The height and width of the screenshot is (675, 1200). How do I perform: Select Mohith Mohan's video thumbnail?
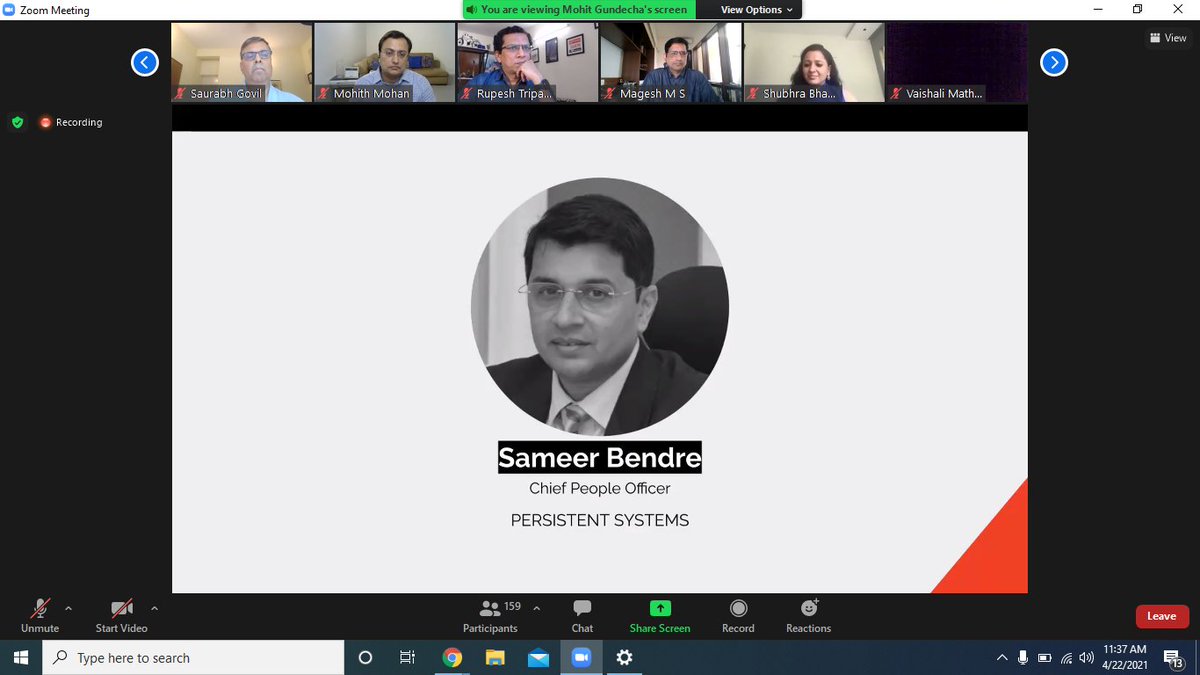click(385, 62)
